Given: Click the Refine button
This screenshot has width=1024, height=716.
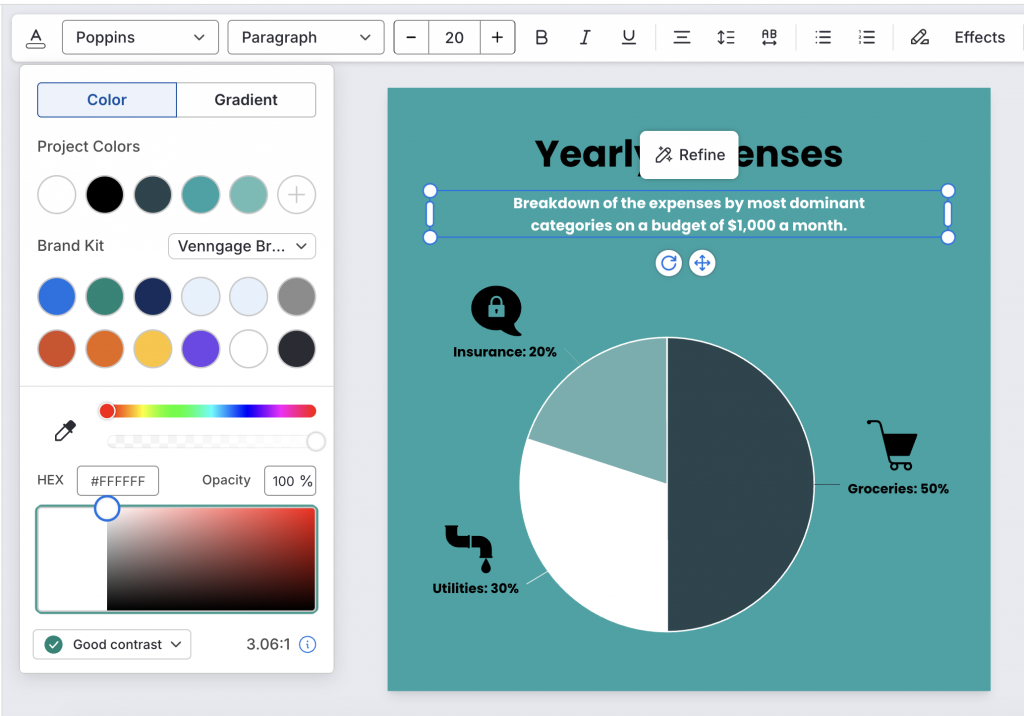Looking at the screenshot, I should 689,155.
